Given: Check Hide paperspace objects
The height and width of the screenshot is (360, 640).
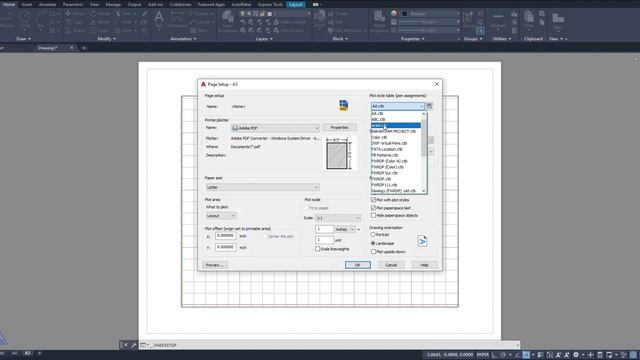Looking at the screenshot, I should 373,215.
